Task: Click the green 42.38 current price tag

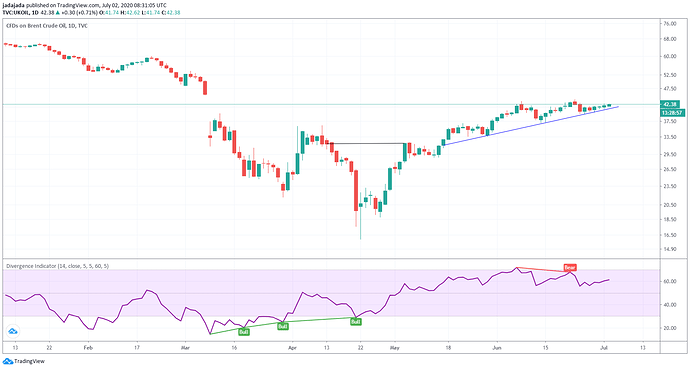Action: (670, 104)
